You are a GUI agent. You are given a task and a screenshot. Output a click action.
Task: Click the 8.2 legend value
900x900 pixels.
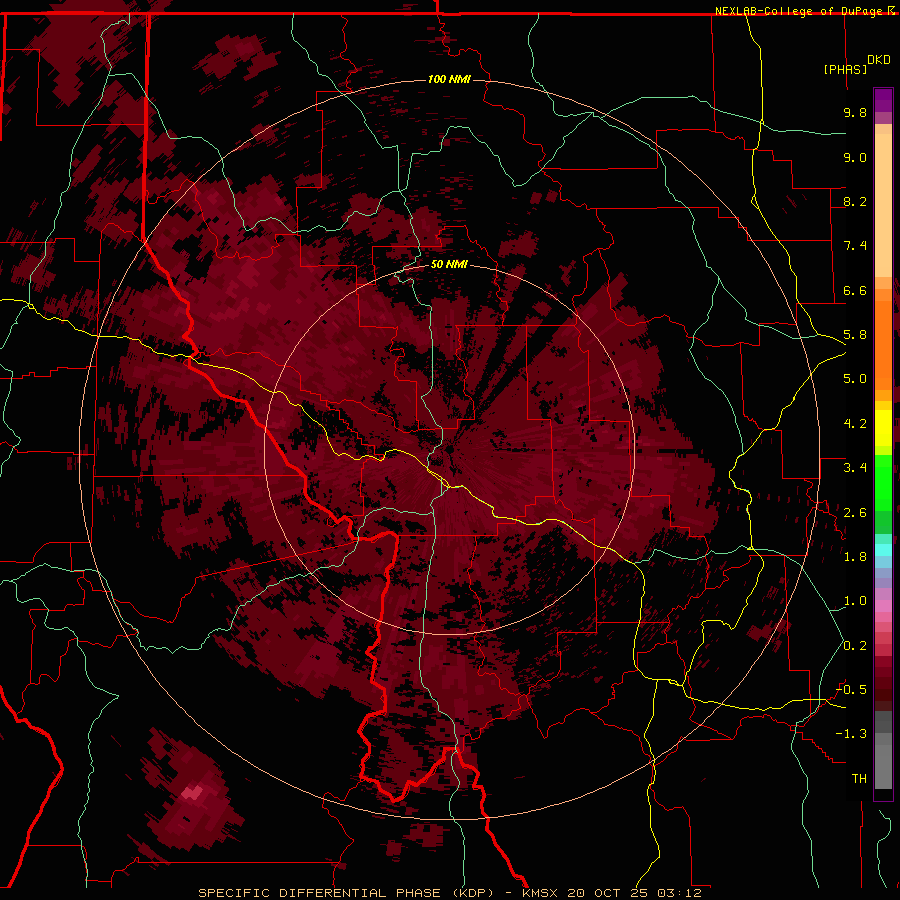pos(855,201)
